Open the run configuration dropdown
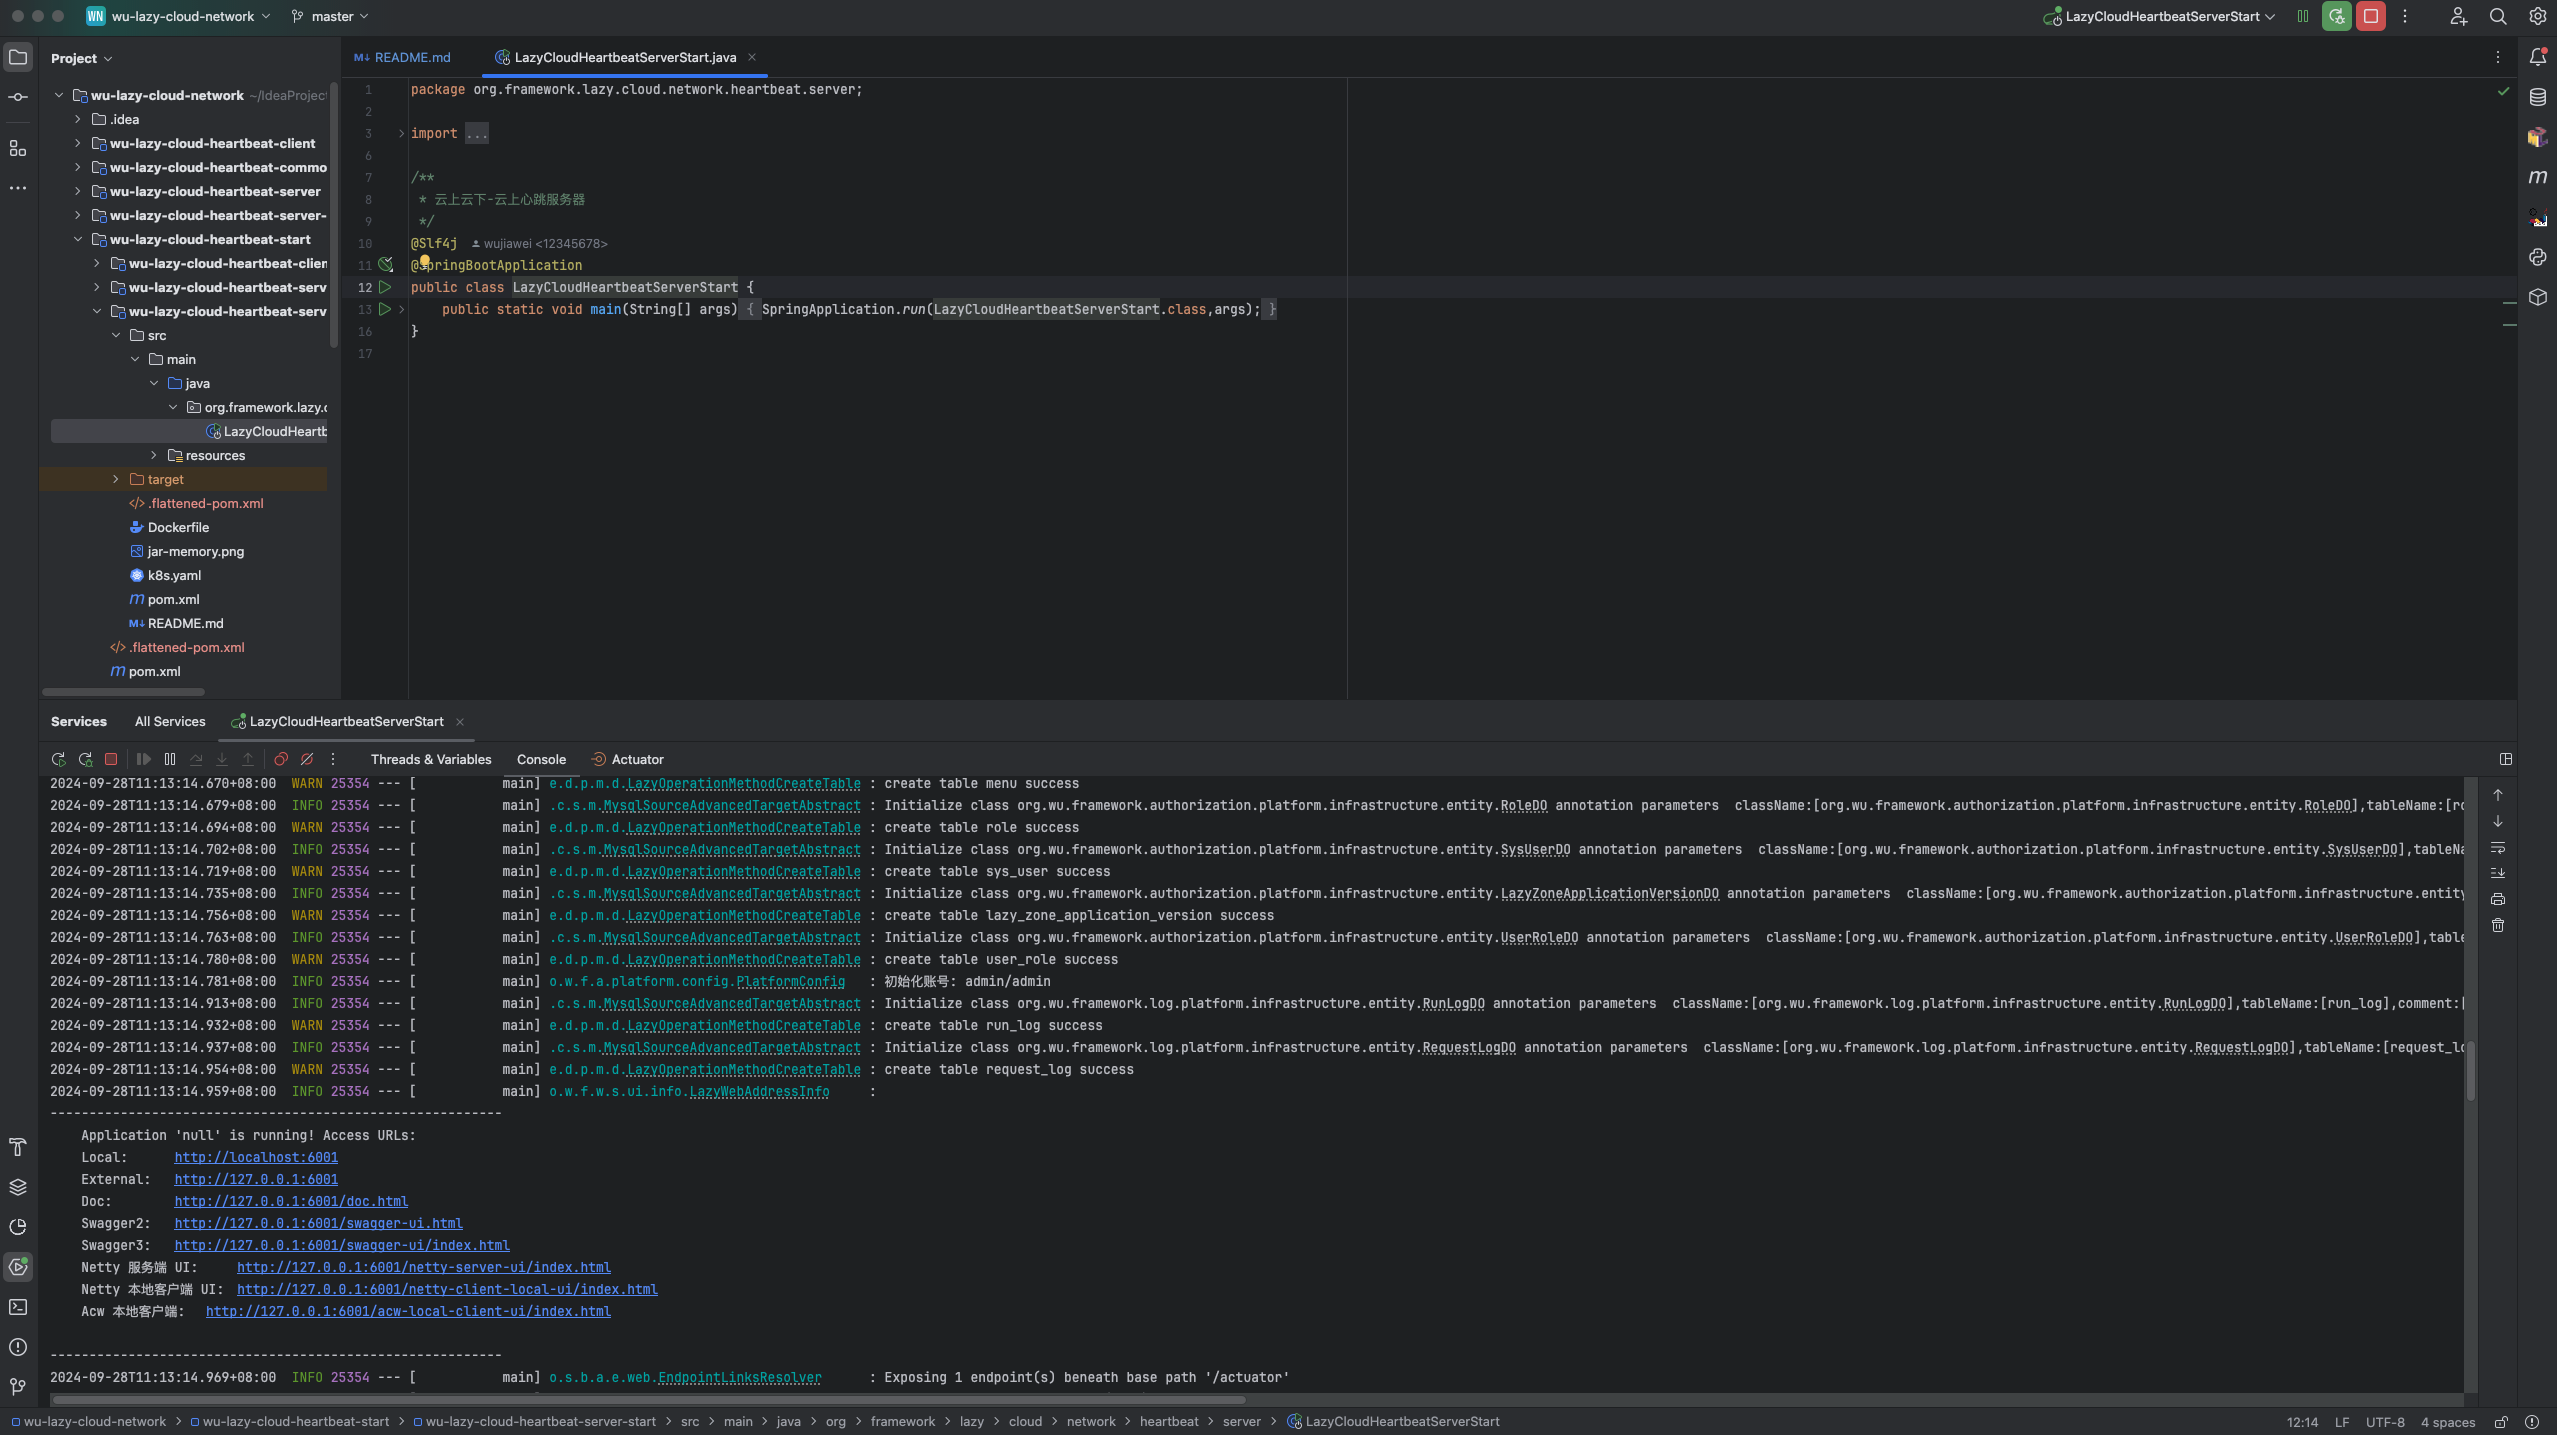Viewport: 2557px width, 1435px height. [2160, 16]
